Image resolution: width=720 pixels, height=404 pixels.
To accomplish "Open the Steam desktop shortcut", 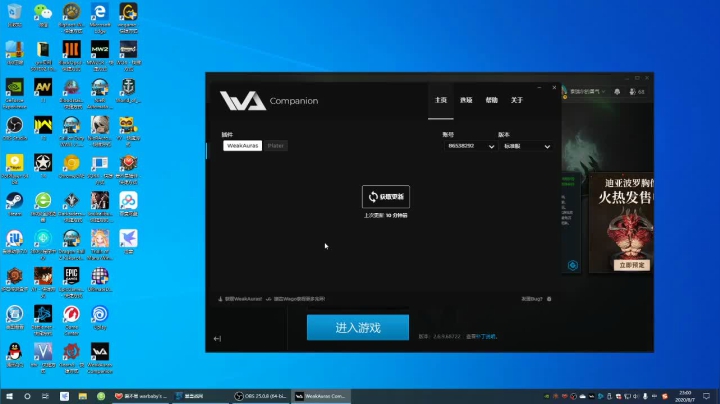I will tap(15, 204).
